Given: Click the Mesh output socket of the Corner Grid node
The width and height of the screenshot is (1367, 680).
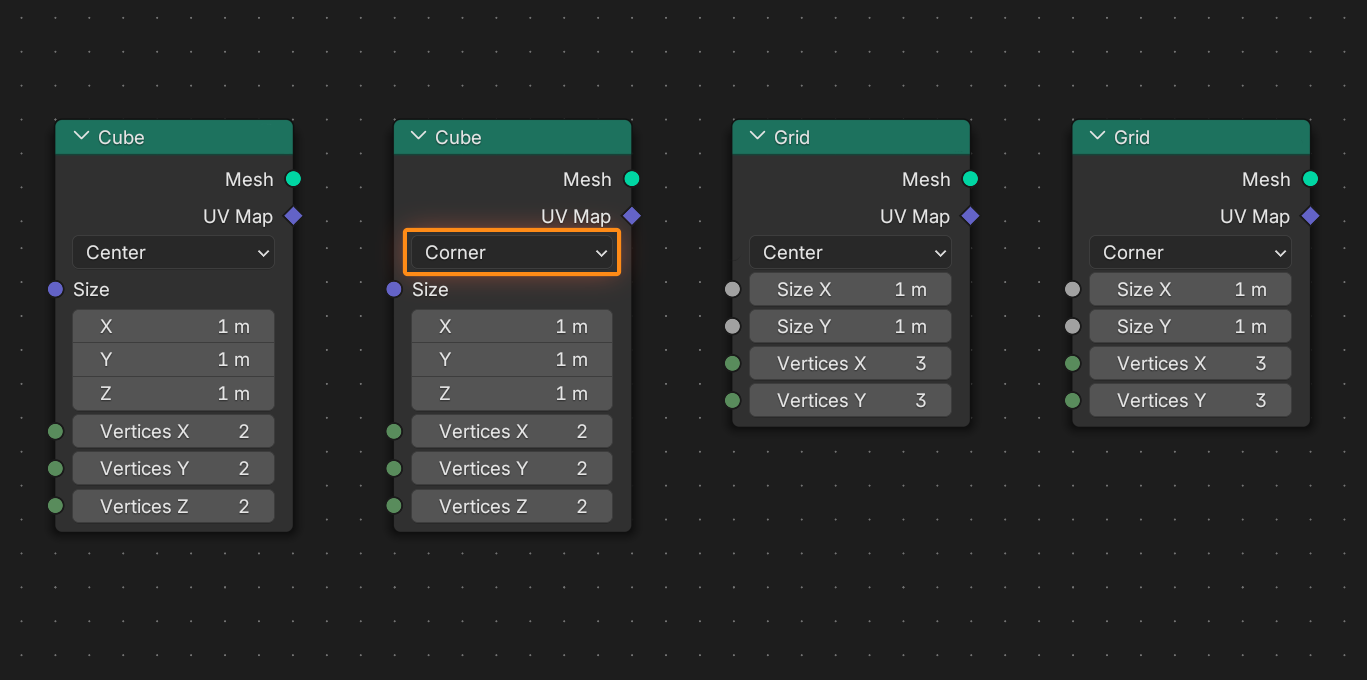Looking at the screenshot, I should pyautogui.click(x=1310, y=179).
